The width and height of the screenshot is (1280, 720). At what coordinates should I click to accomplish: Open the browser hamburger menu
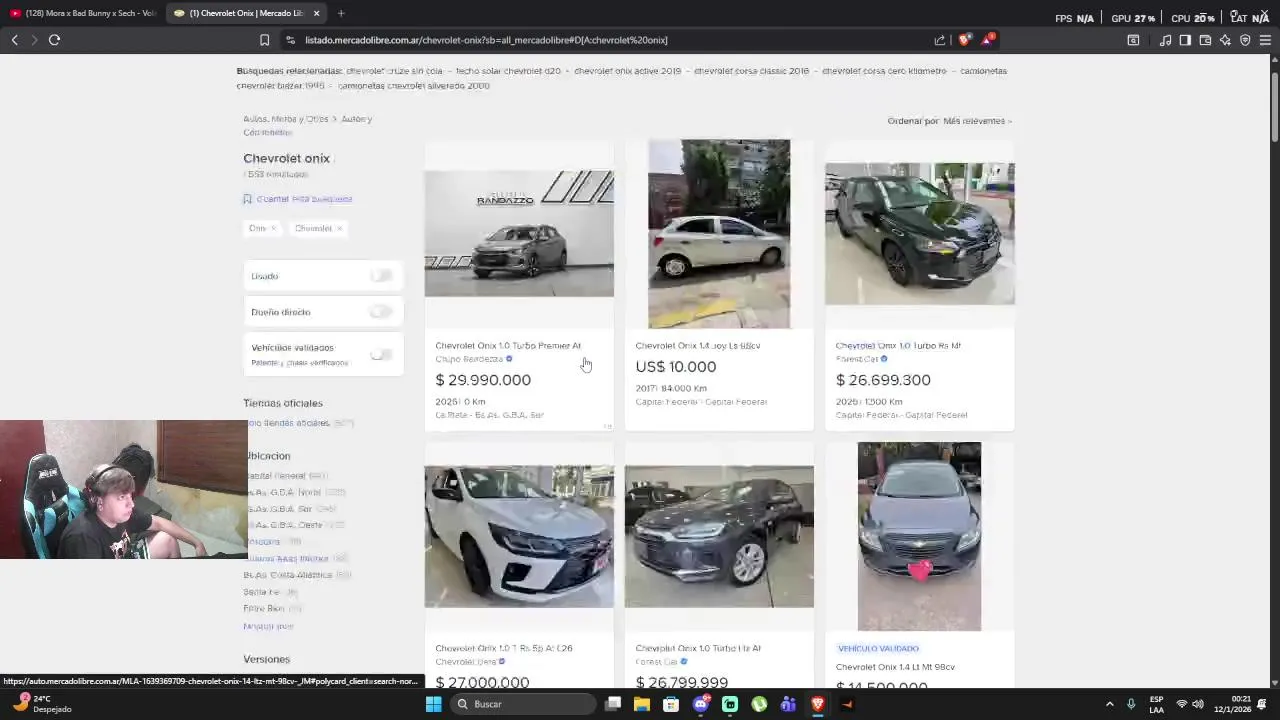[1265, 40]
